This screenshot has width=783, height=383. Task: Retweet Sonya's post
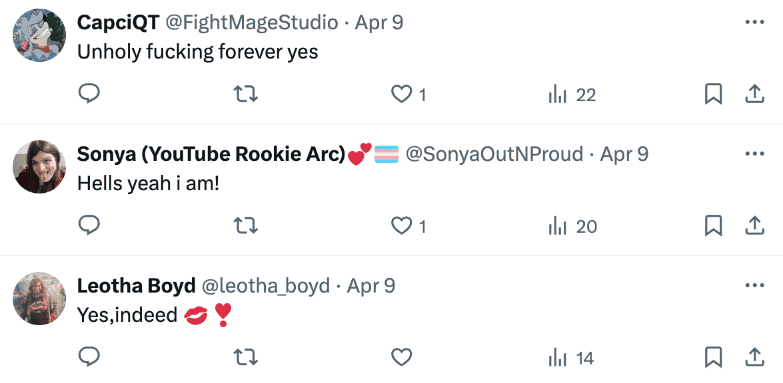pyautogui.click(x=246, y=226)
